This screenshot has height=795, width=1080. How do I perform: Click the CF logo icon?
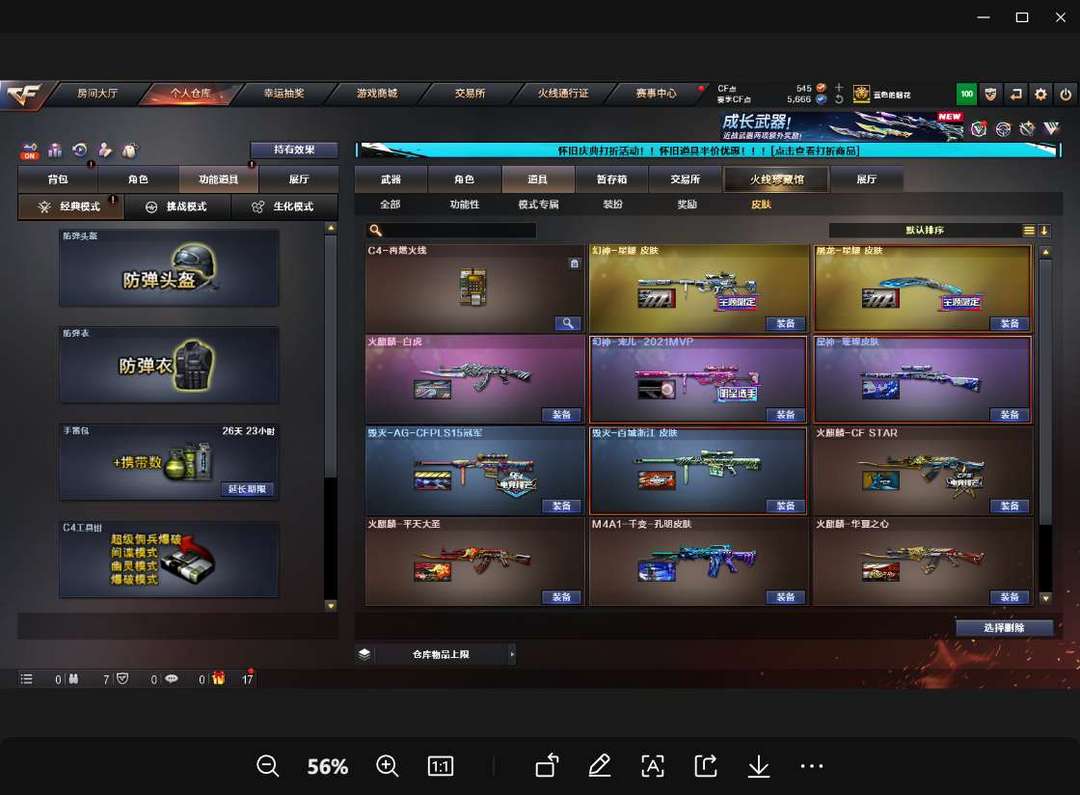24,94
